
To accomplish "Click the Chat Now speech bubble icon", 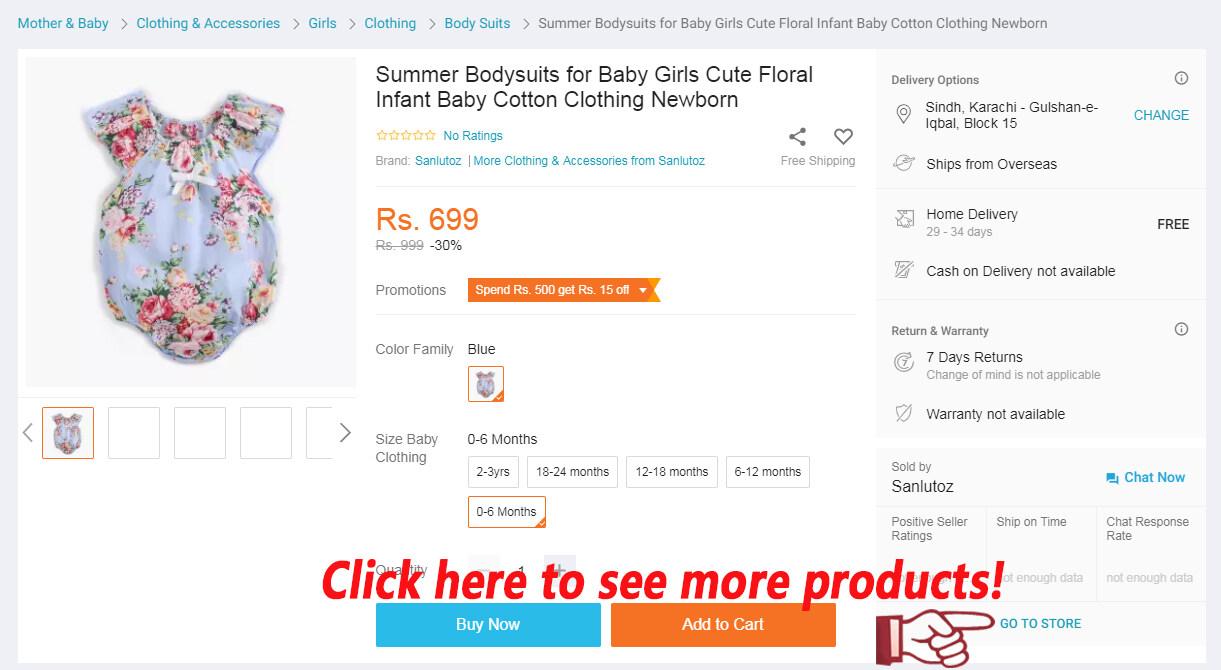I will (1112, 478).
